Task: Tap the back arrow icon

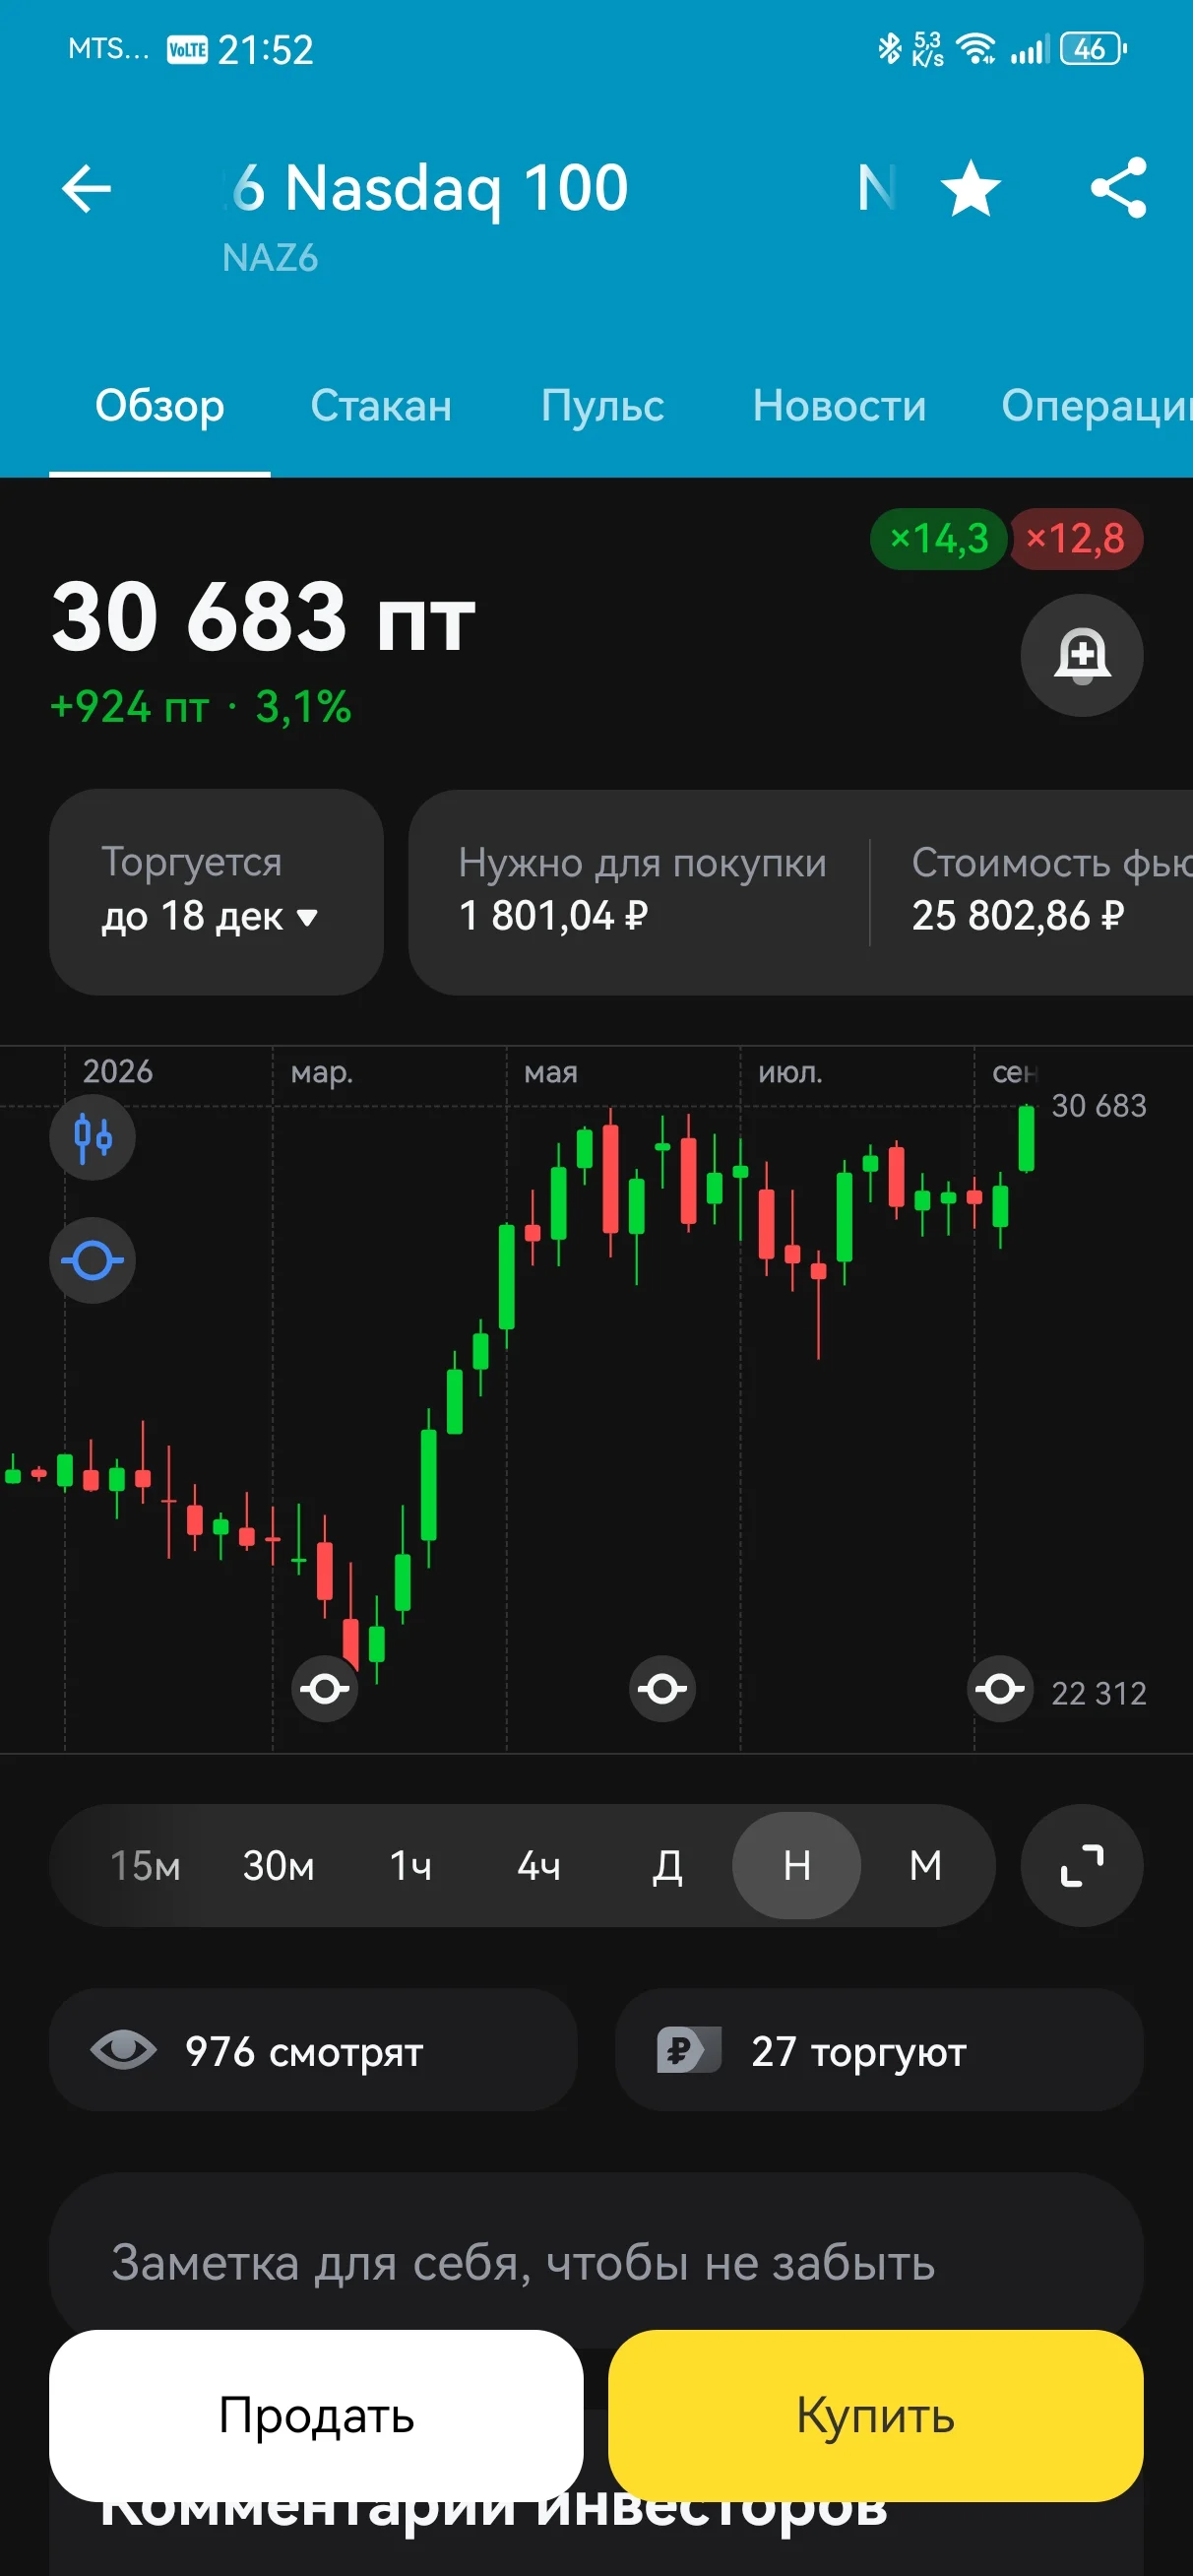Action: click(86, 188)
